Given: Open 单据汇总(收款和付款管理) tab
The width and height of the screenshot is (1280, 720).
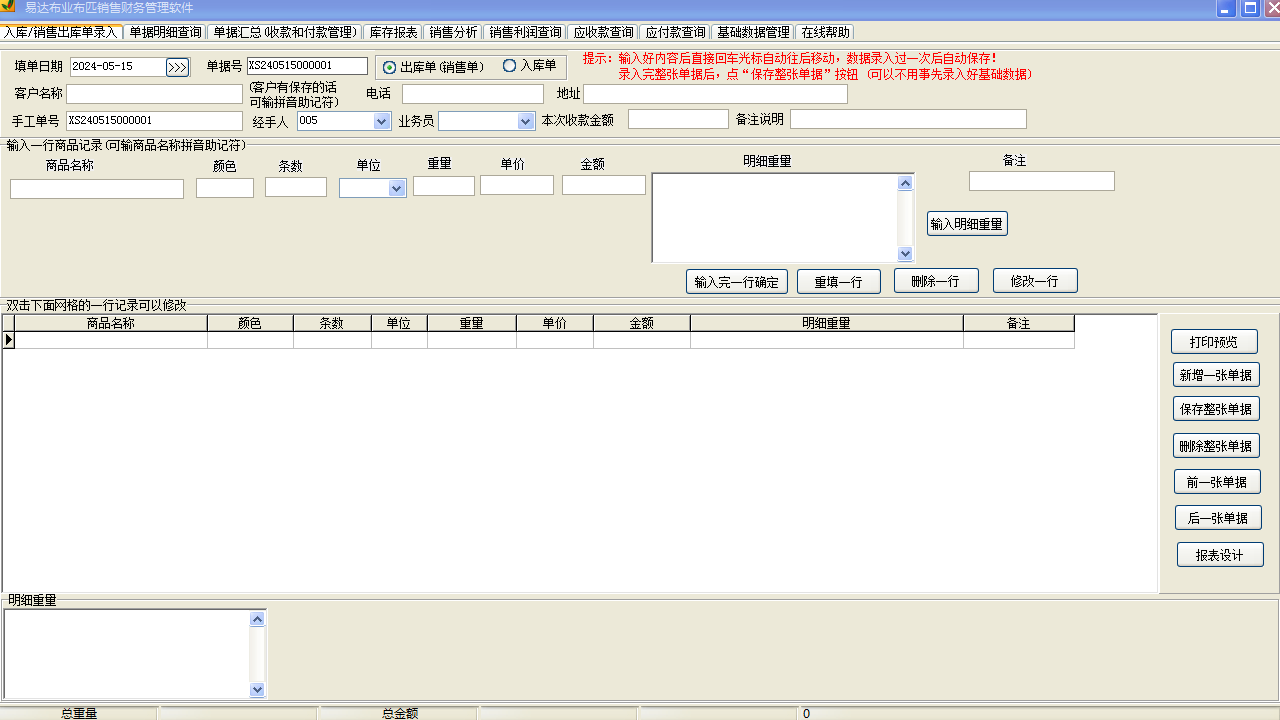Looking at the screenshot, I should [x=285, y=32].
